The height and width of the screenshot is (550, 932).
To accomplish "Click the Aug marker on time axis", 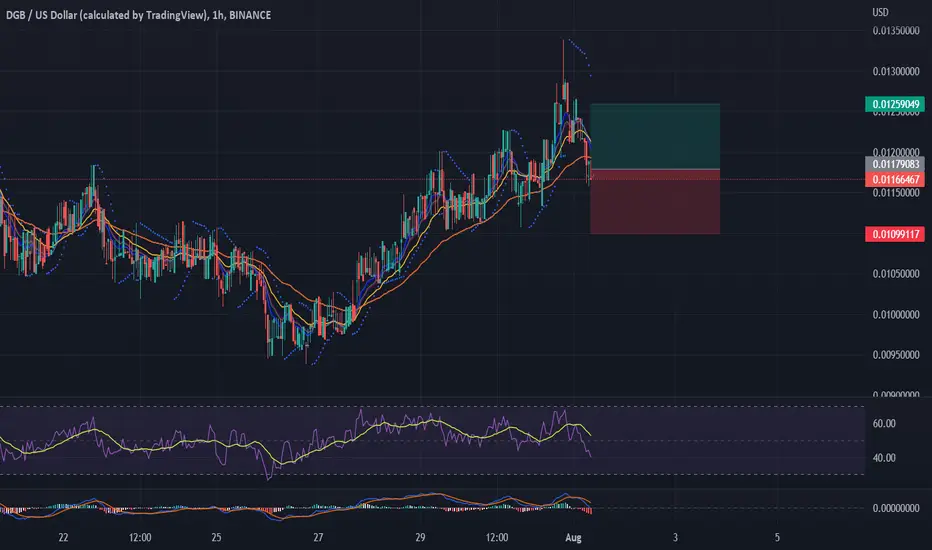I will [573, 538].
